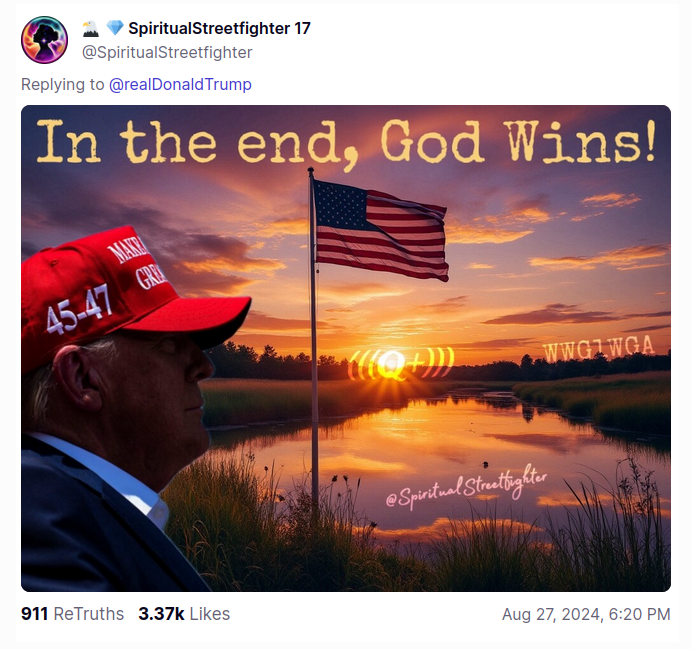Open the @realDonaldTrump mention link
This screenshot has width=692, height=649.
pos(180,84)
